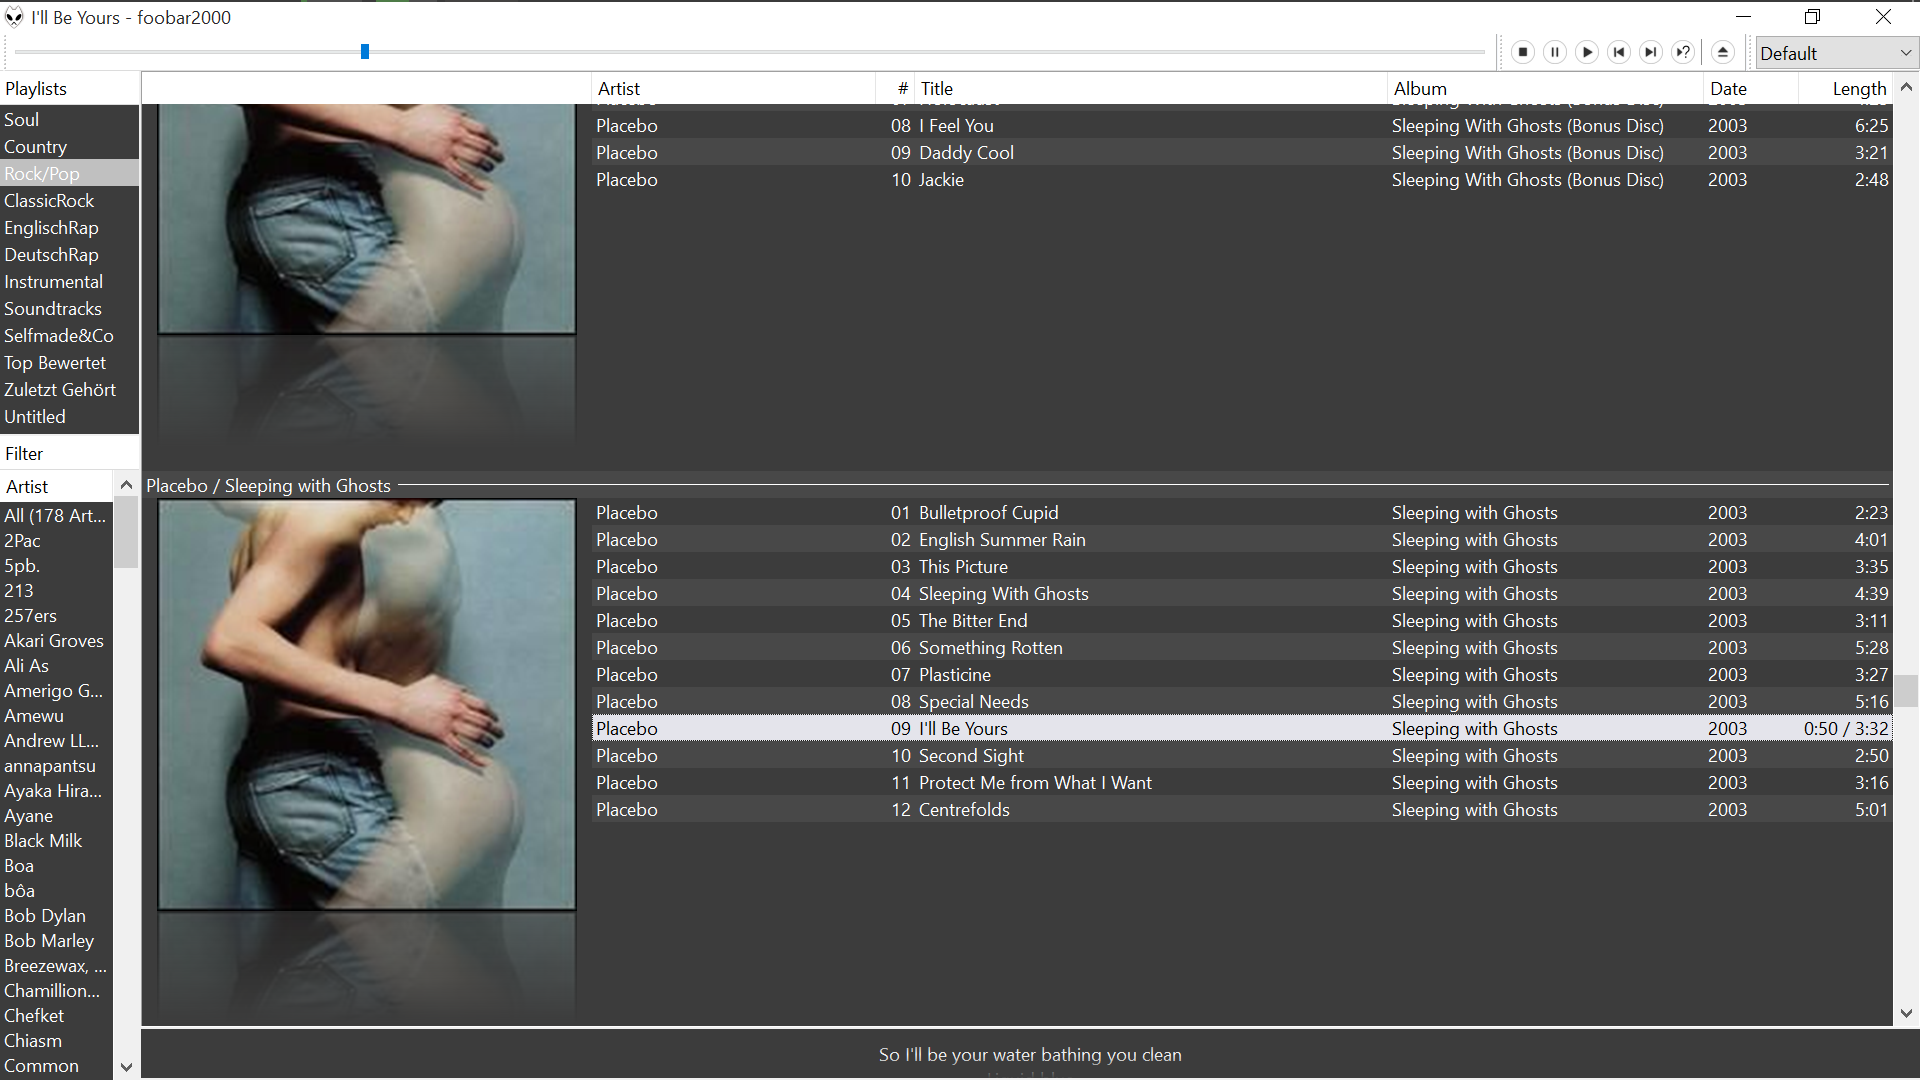Click the Sleeping with Ghosts album cover
This screenshot has width=1920, height=1080.
[367, 705]
